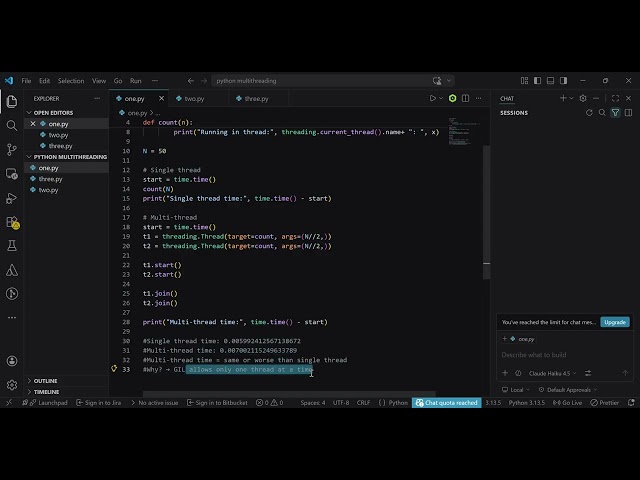This screenshot has width=640, height=480.
Task: Click the lightbulb code action on line 33
Action: 114,369
